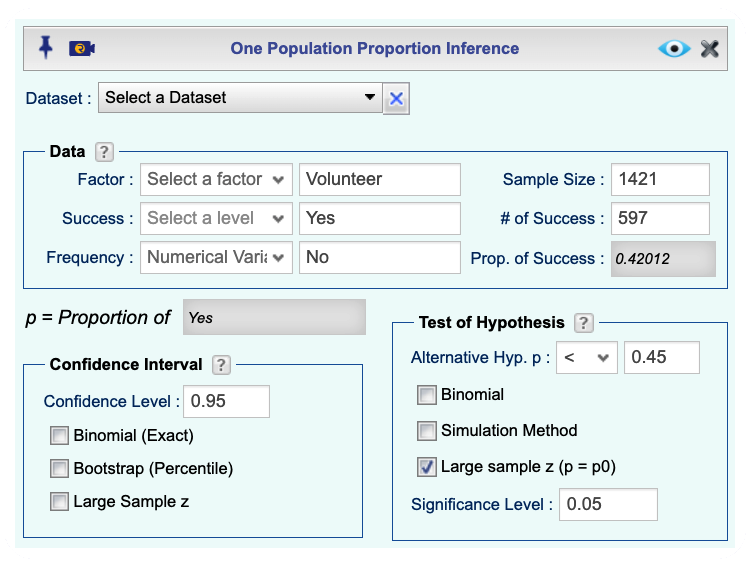Check the Simulation Method option
The image size is (751, 563).
click(426, 431)
